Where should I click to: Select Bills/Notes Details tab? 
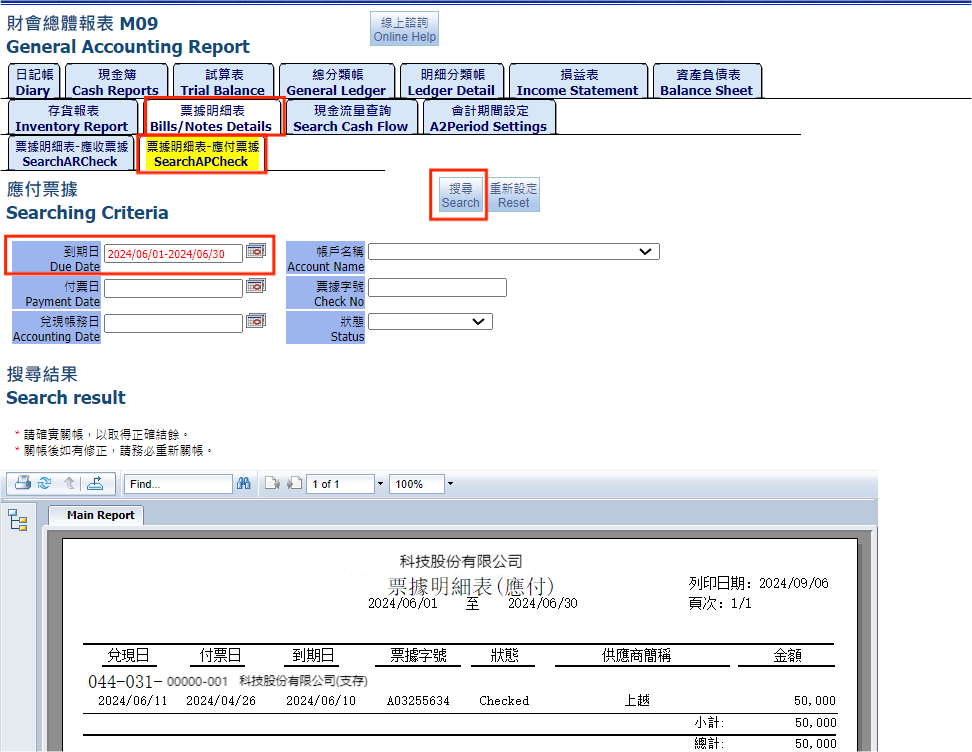point(212,118)
